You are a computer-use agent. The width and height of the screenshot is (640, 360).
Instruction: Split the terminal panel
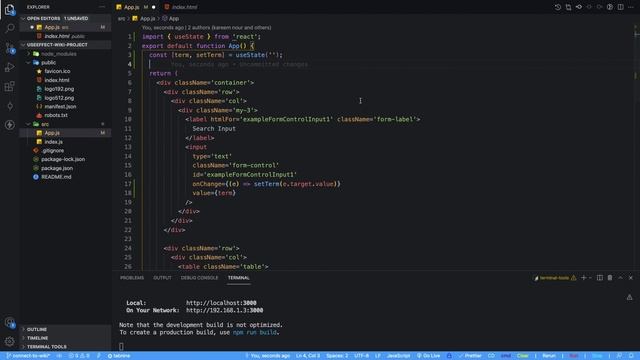(600, 278)
